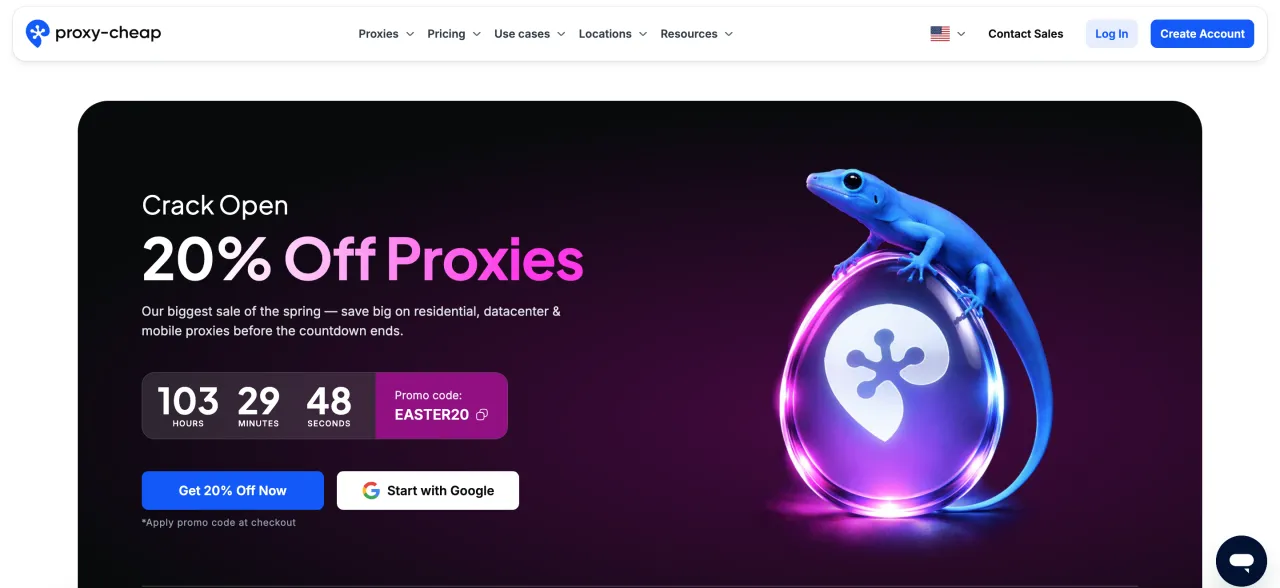Click the Start with Google button
This screenshot has width=1280, height=588.
click(428, 491)
